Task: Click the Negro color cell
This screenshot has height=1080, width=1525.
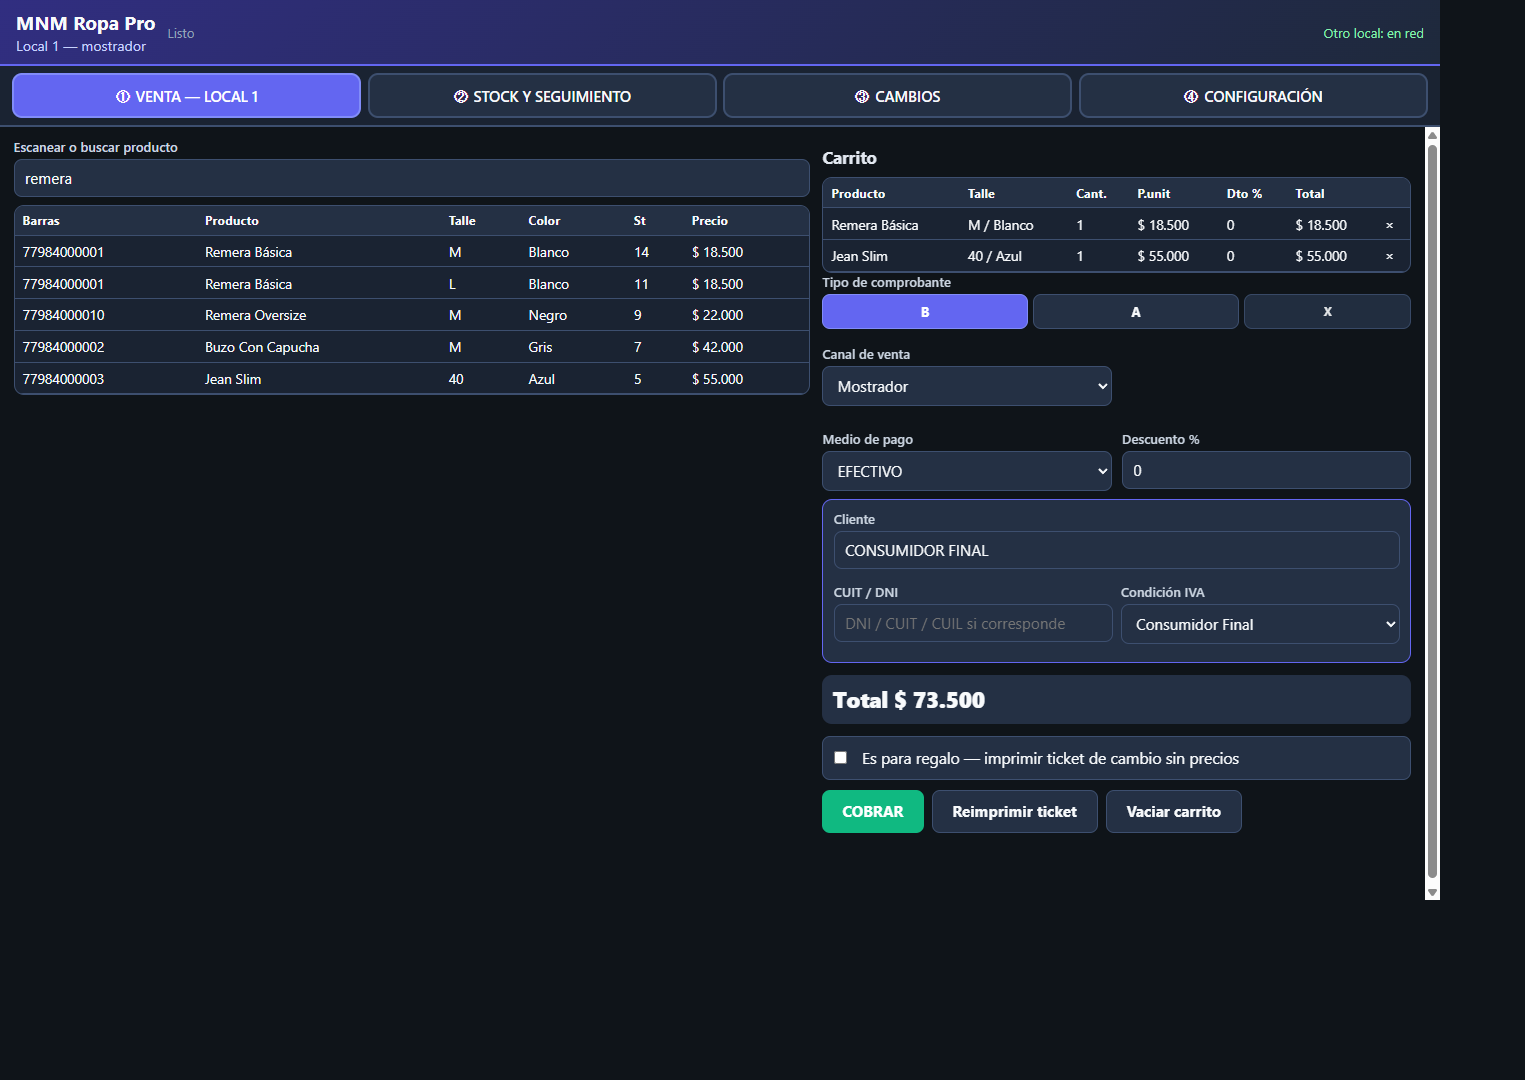Action: pos(548,315)
